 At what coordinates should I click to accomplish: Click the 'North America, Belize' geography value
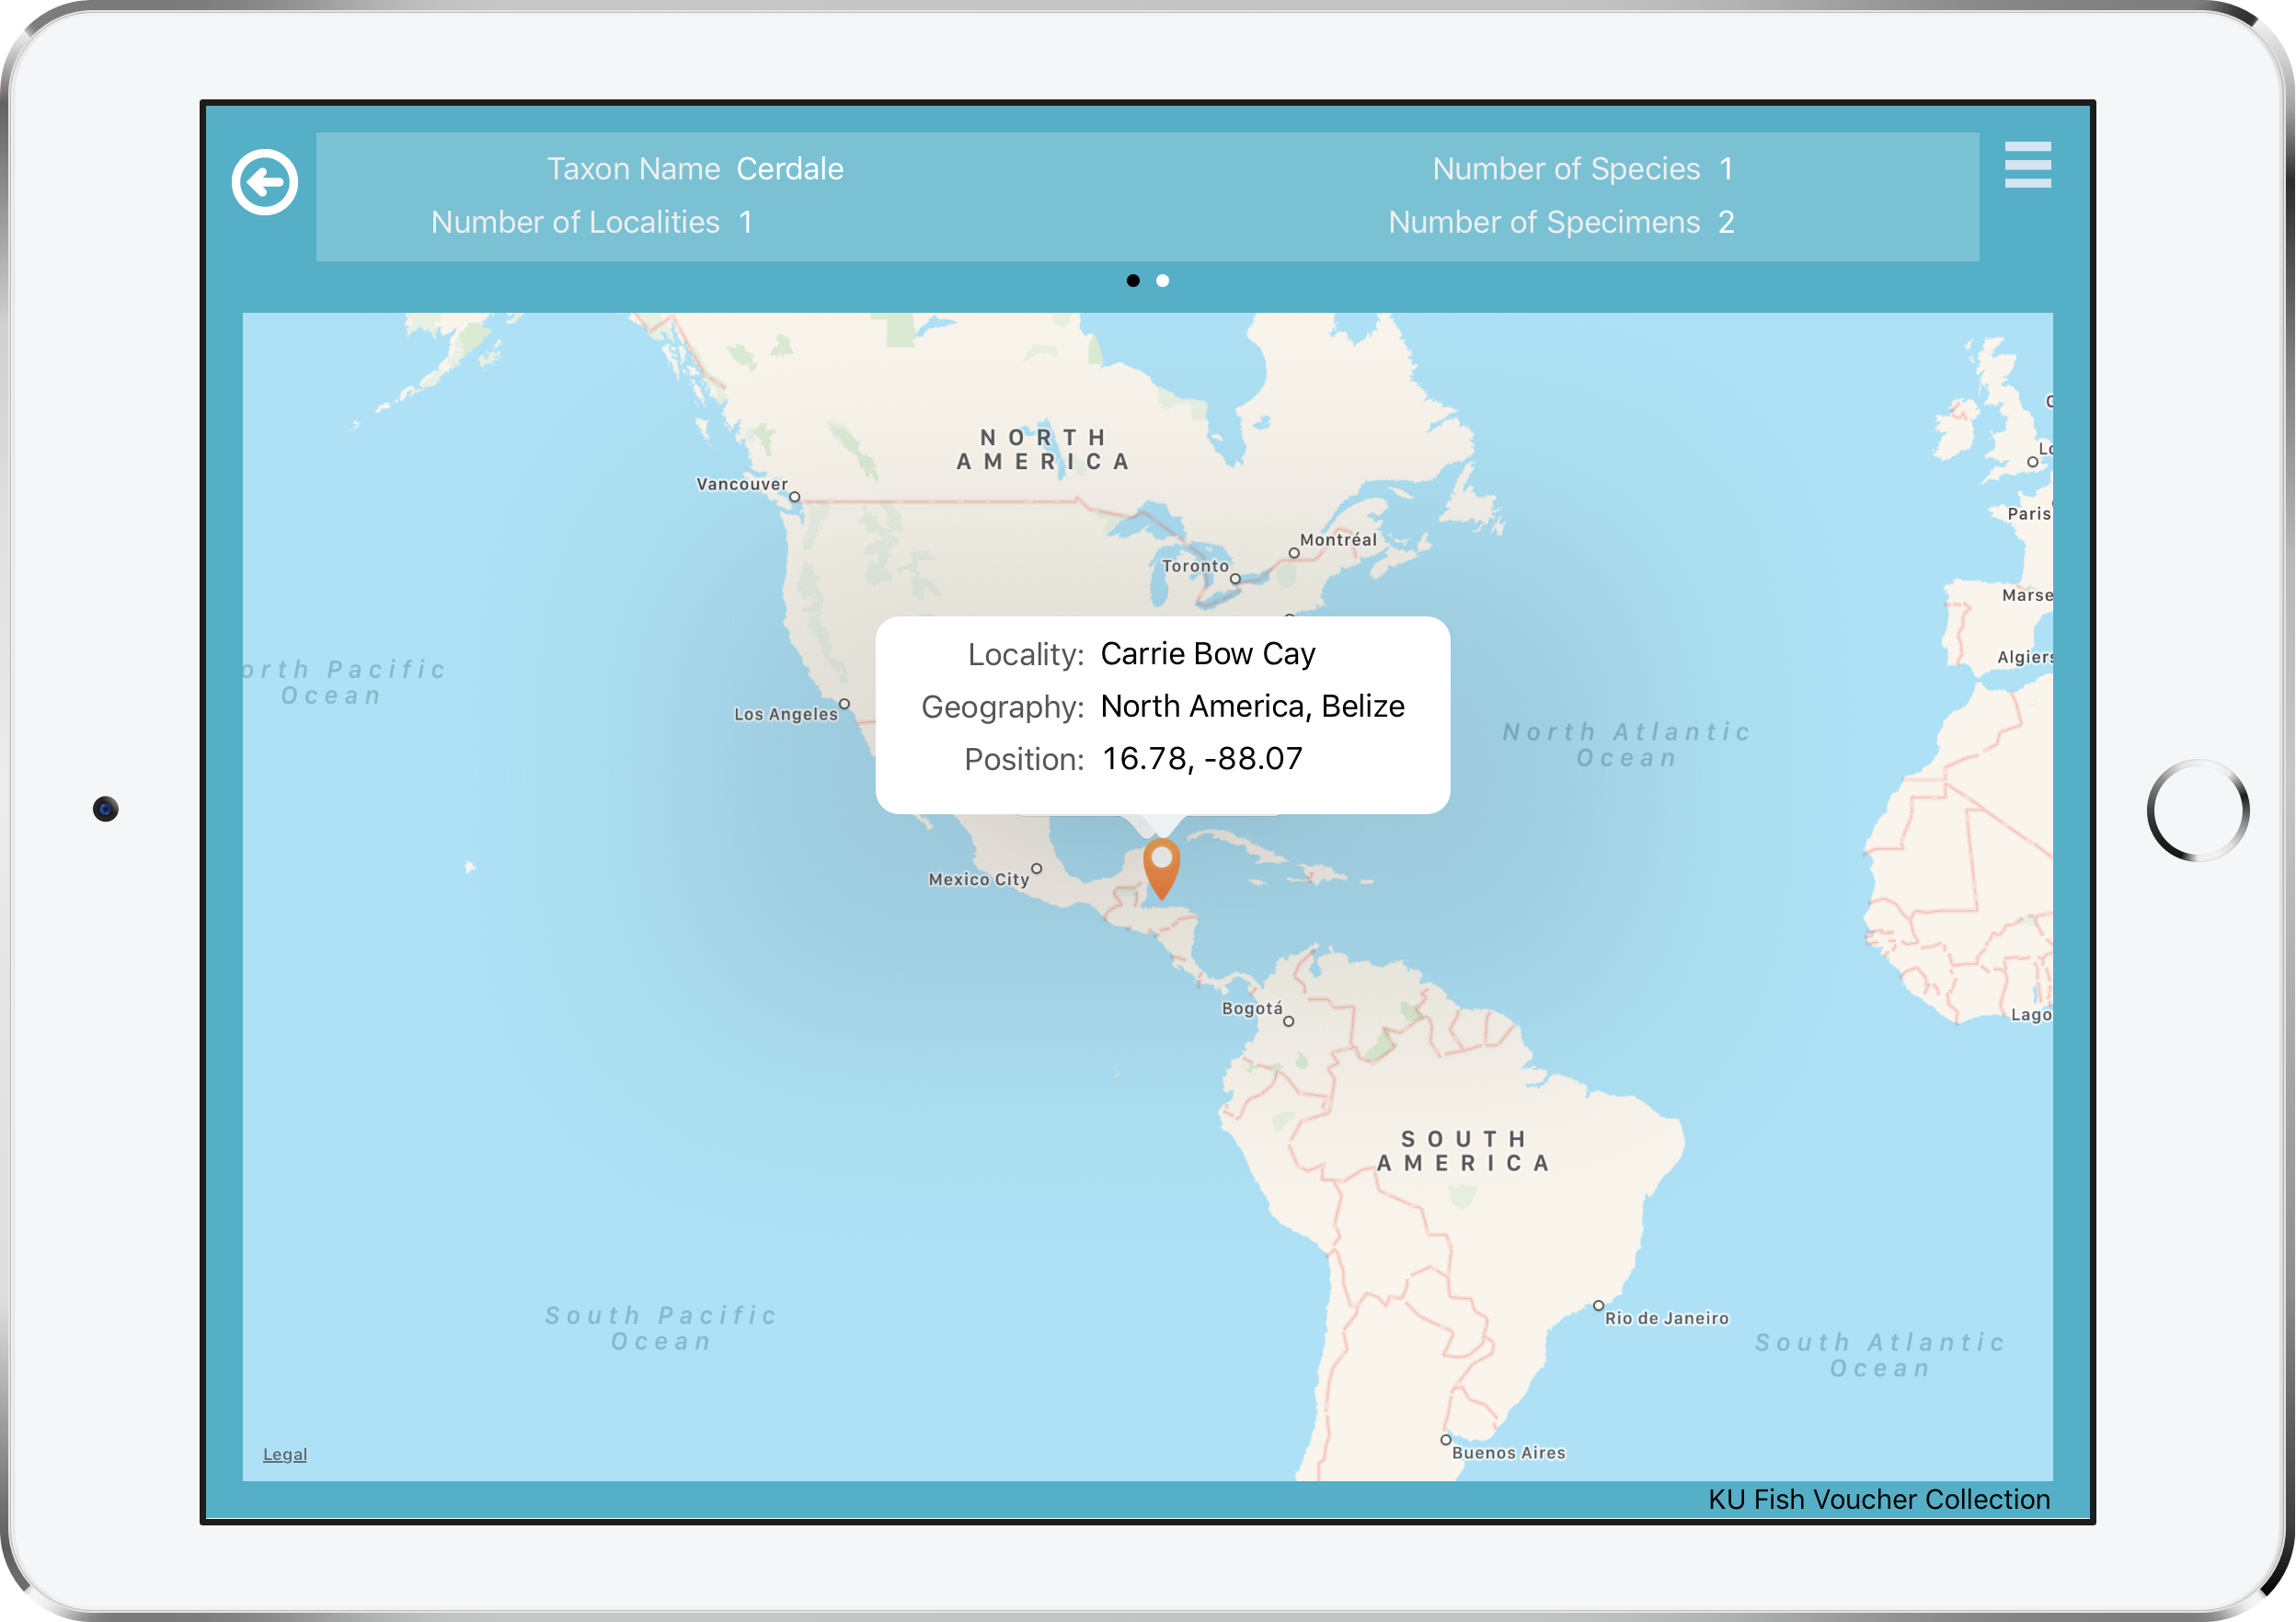(x=1252, y=706)
